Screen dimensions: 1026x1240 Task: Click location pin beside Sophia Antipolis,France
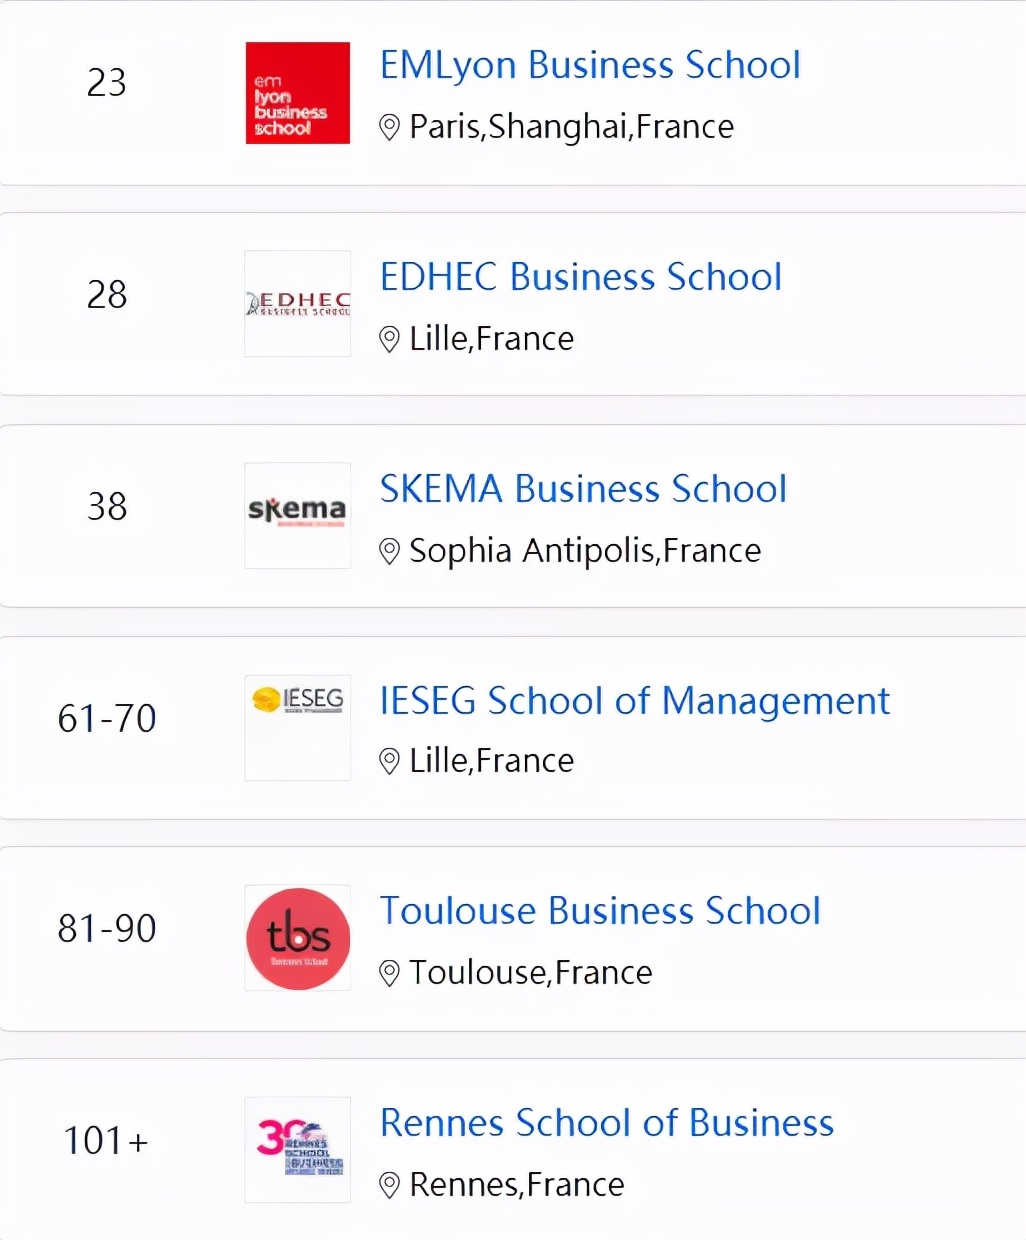click(x=390, y=552)
